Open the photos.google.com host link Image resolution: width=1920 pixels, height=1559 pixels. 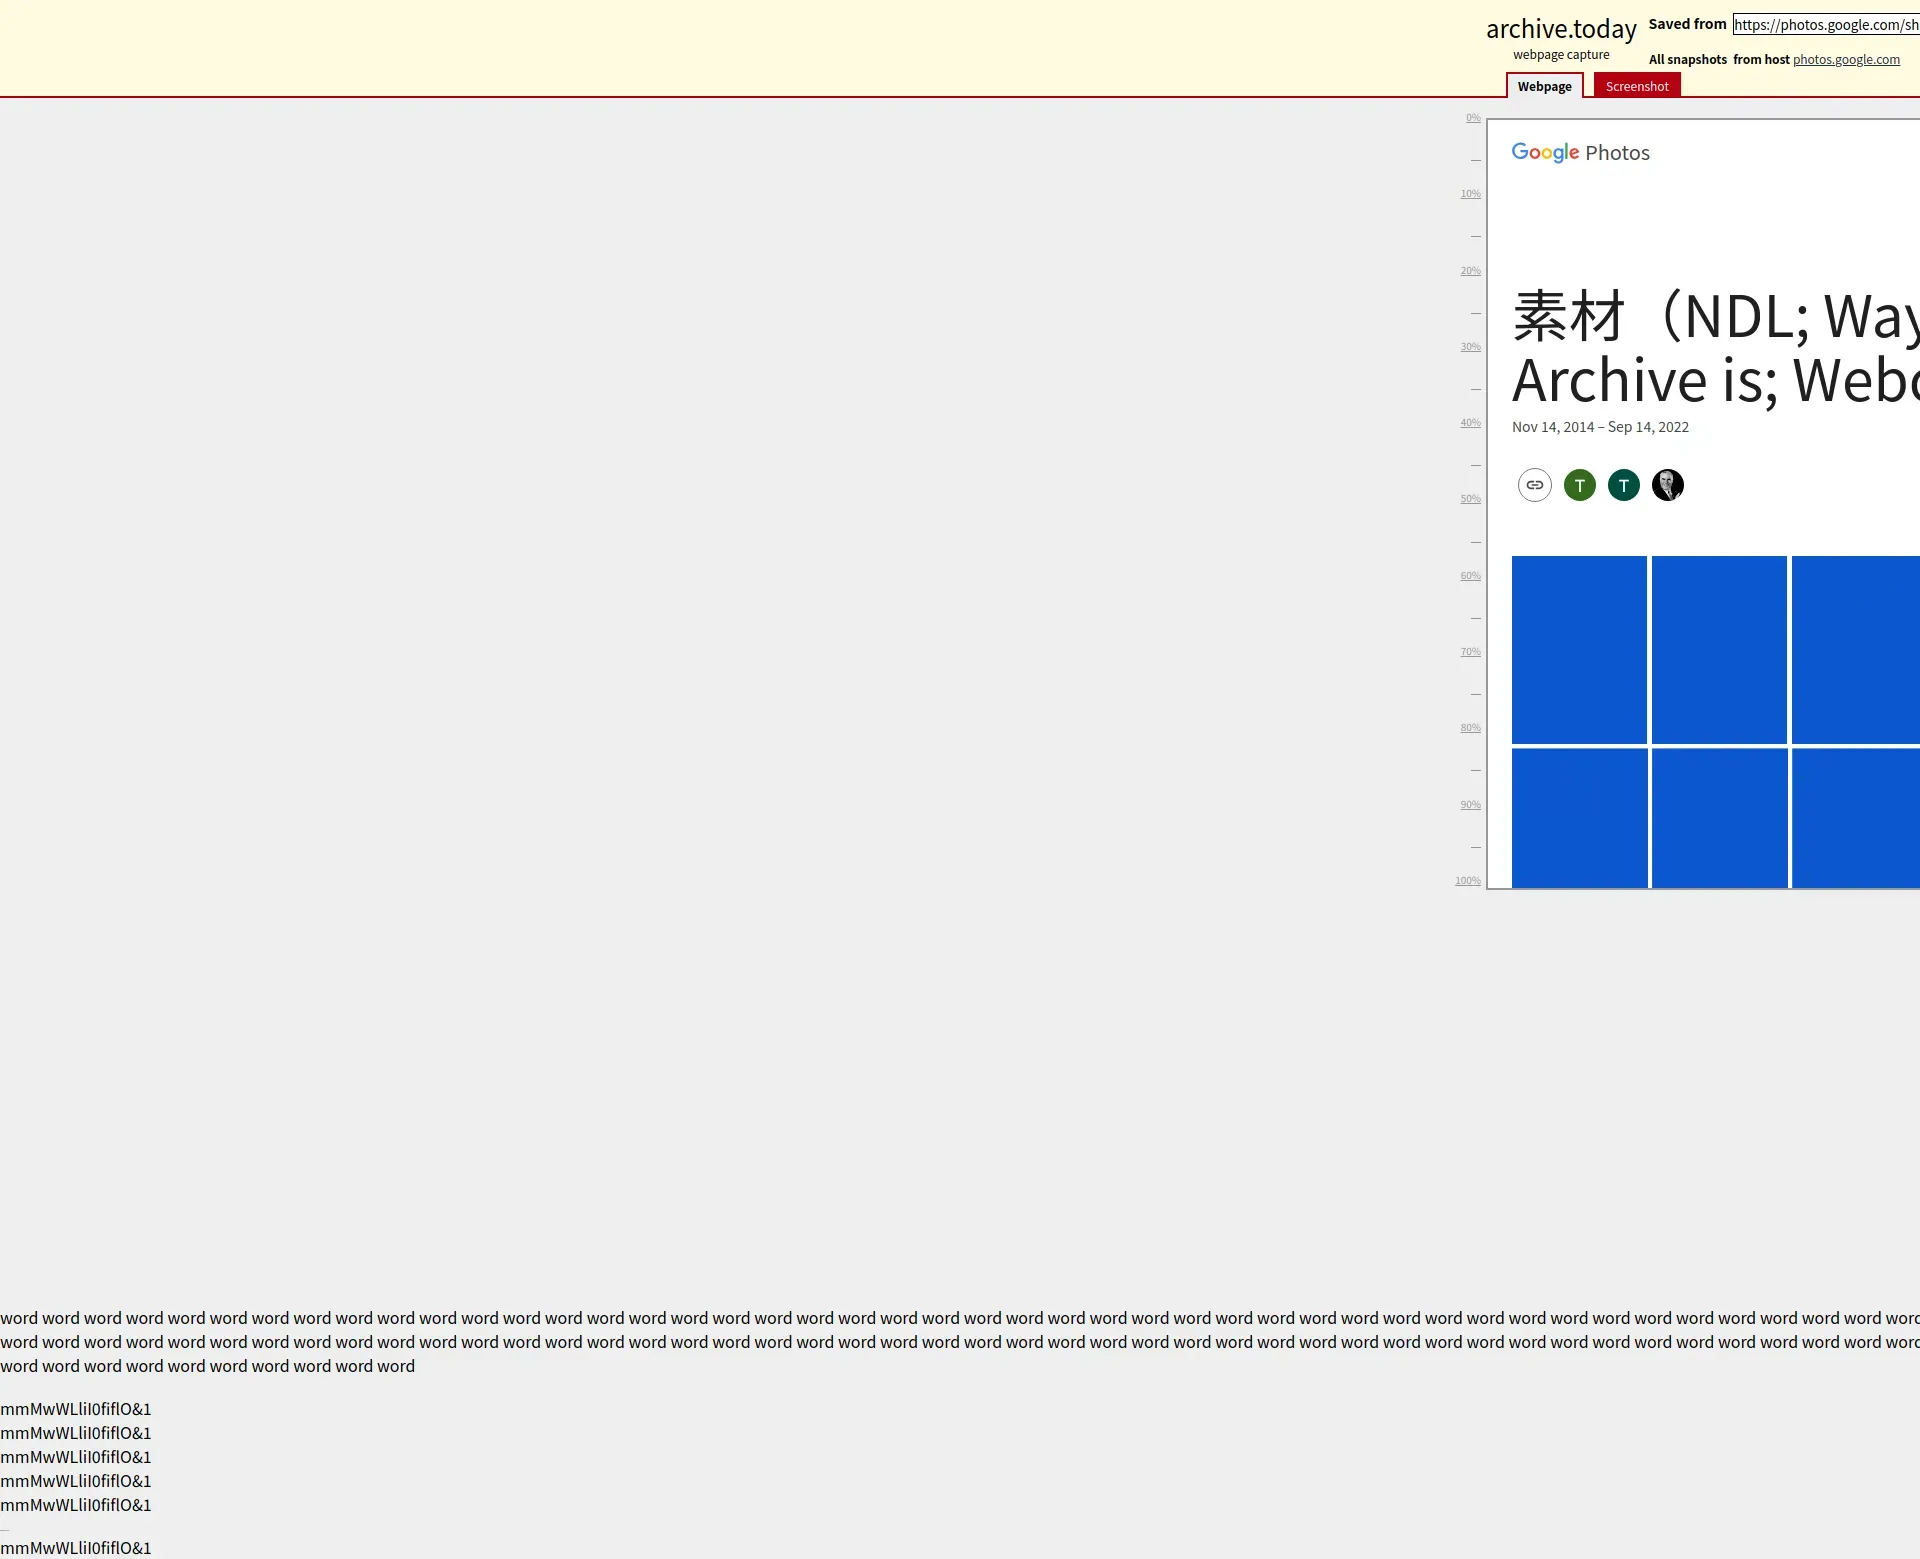coord(1846,60)
